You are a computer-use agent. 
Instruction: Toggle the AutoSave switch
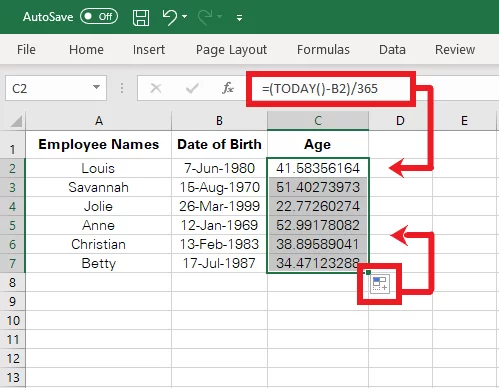point(99,17)
